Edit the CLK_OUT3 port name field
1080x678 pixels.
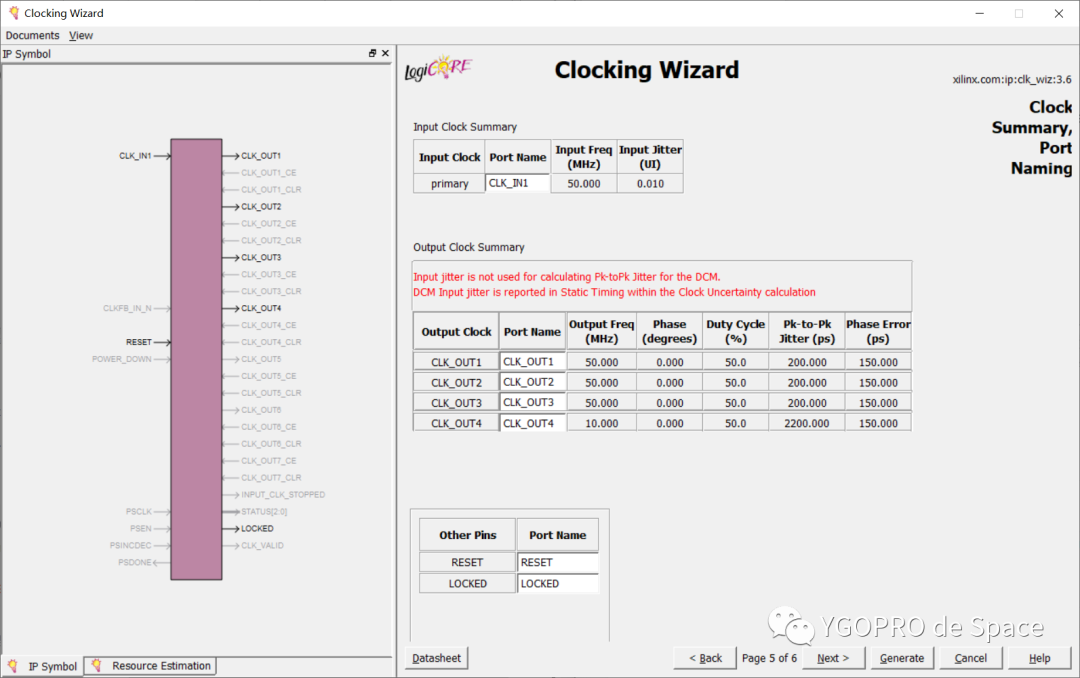point(532,402)
